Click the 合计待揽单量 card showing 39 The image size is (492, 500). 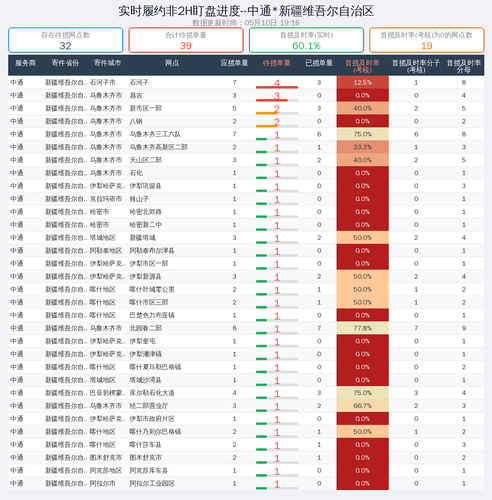[x=186, y=40]
